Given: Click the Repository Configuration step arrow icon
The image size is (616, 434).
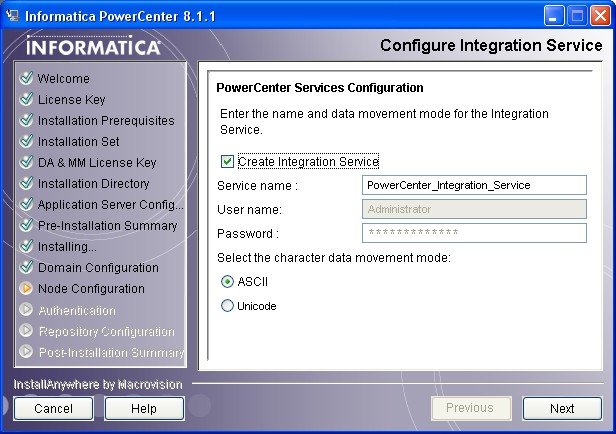Looking at the screenshot, I should (26, 330).
